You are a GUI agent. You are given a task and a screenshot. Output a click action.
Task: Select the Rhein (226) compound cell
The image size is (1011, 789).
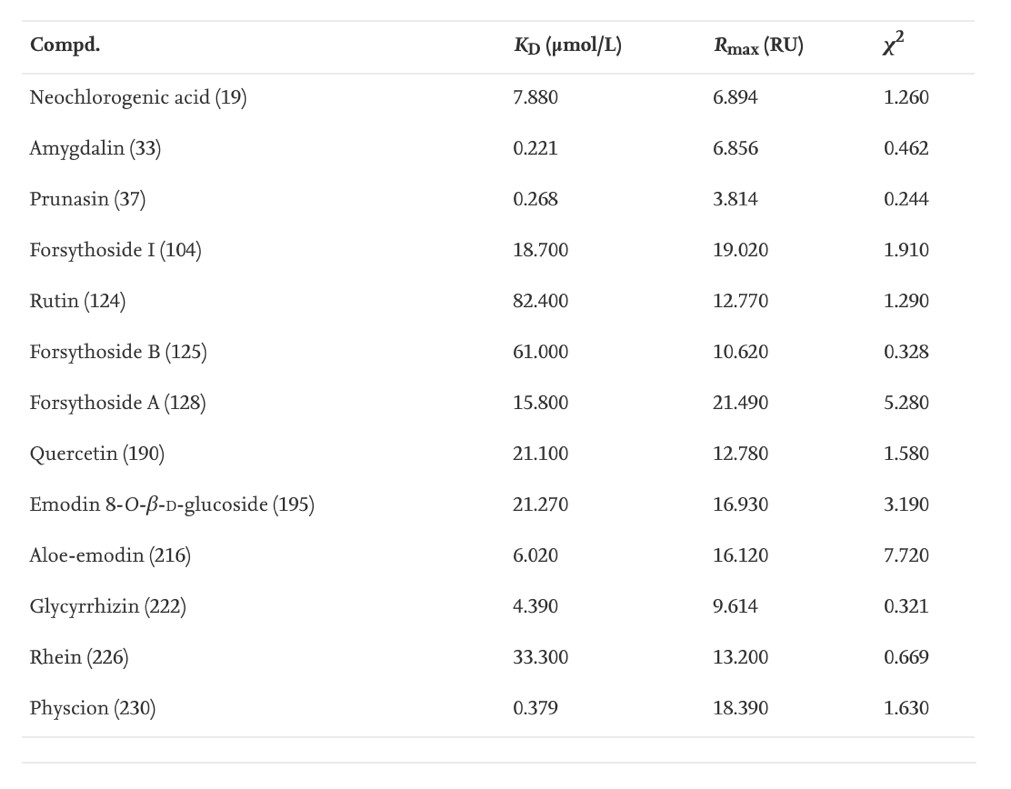click(79, 657)
